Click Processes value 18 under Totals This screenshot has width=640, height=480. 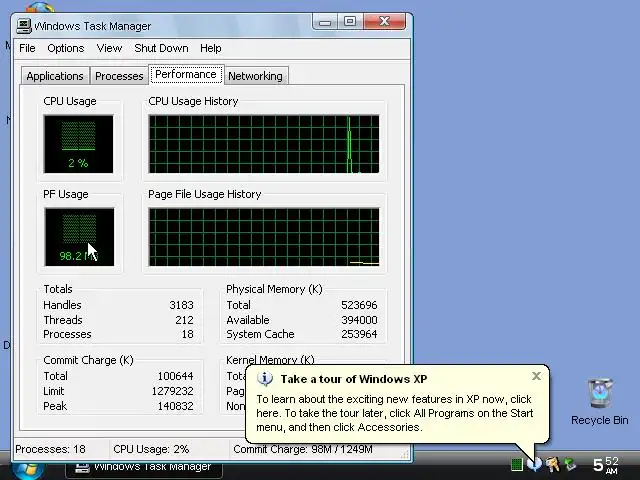(187, 334)
